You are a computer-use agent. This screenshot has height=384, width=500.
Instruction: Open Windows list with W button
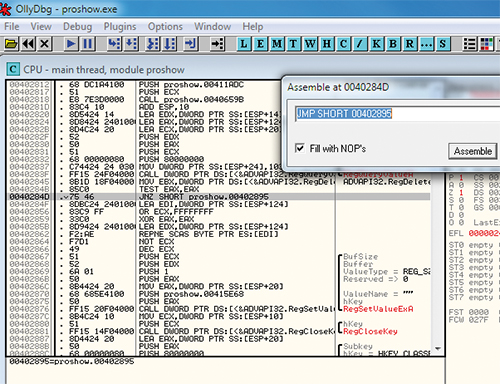pyautogui.click(x=310, y=44)
